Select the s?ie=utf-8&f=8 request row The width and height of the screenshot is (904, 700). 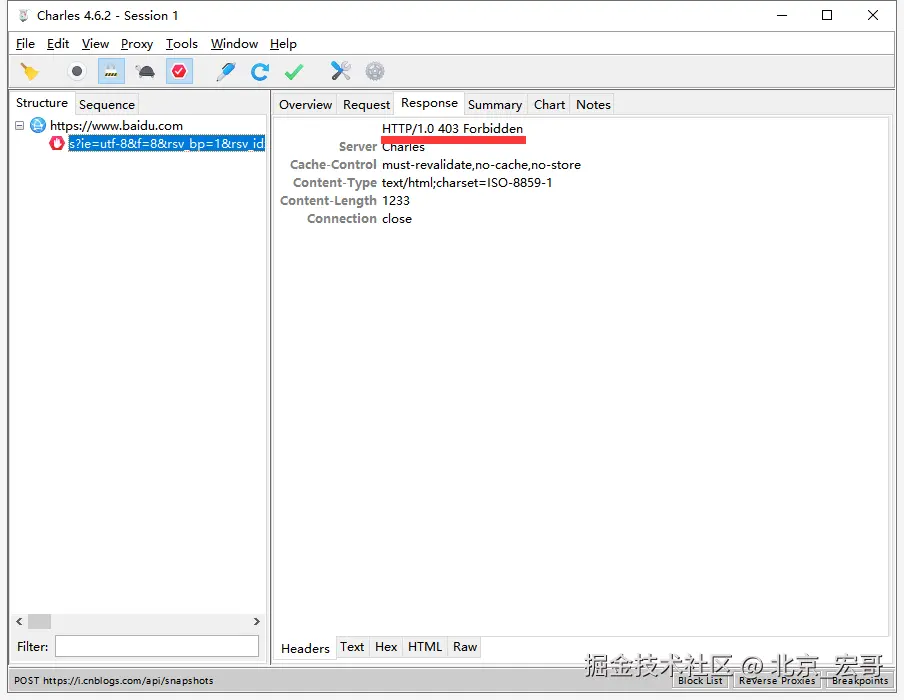coord(167,143)
